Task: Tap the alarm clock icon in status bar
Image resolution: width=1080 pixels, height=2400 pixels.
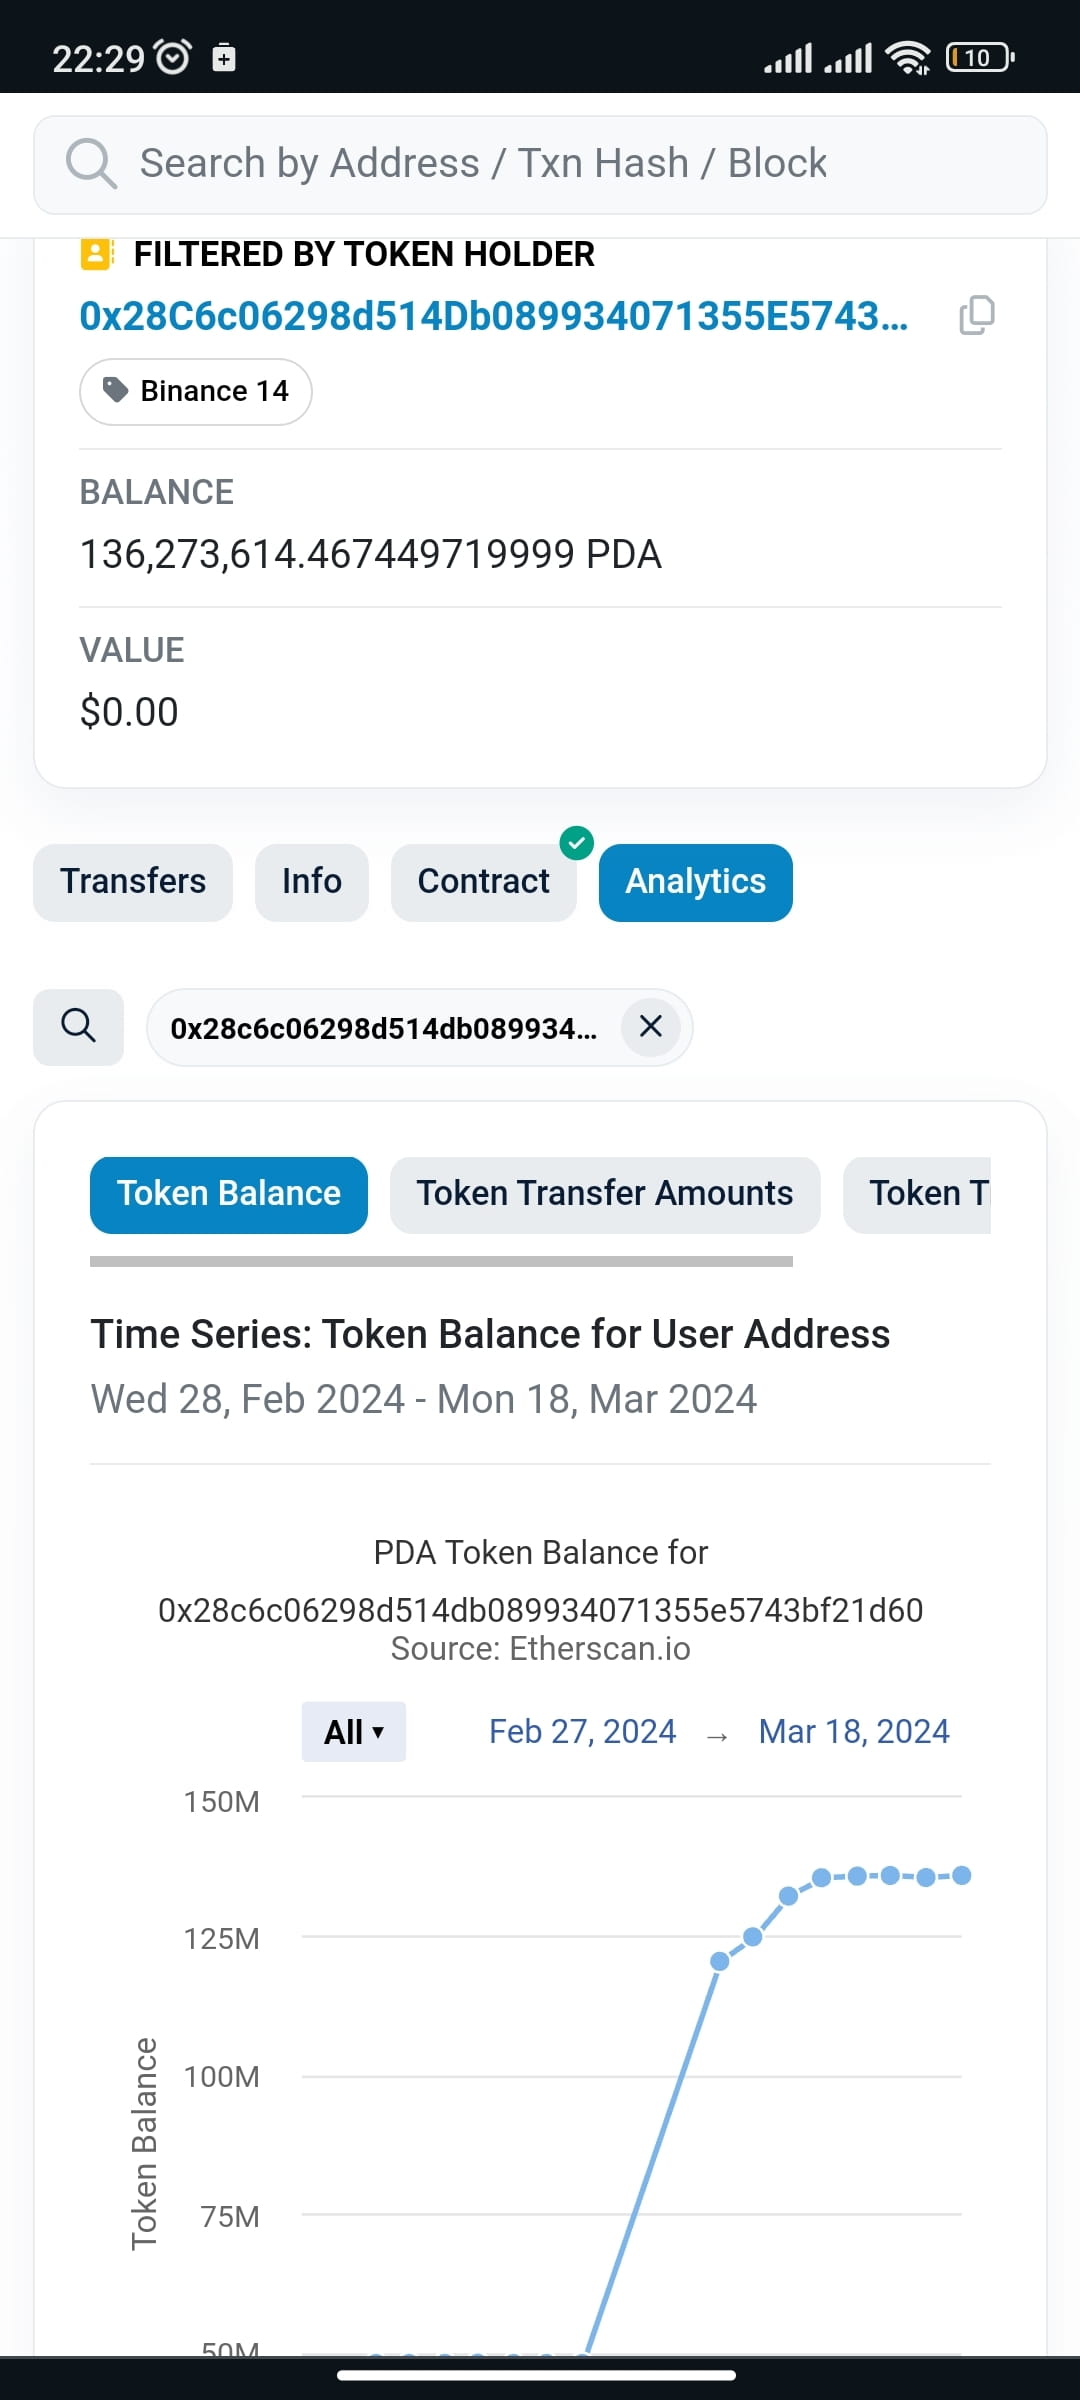Action: [171, 57]
